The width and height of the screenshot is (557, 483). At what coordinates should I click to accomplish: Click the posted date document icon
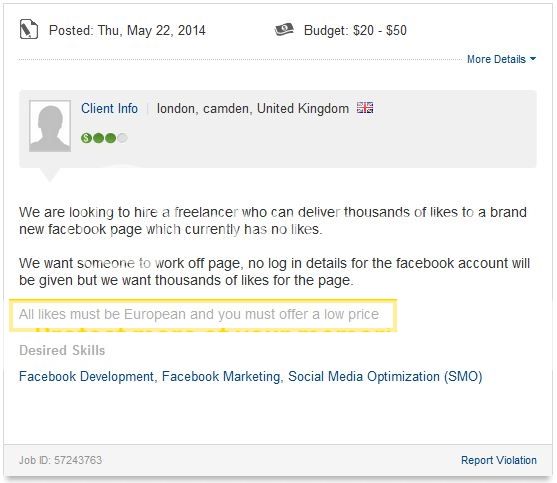coord(29,29)
